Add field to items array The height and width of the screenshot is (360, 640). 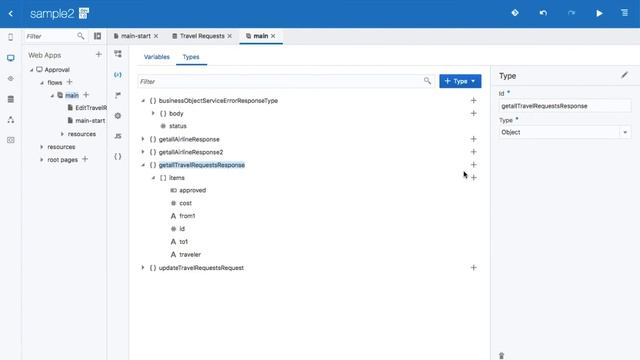click(473, 178)
